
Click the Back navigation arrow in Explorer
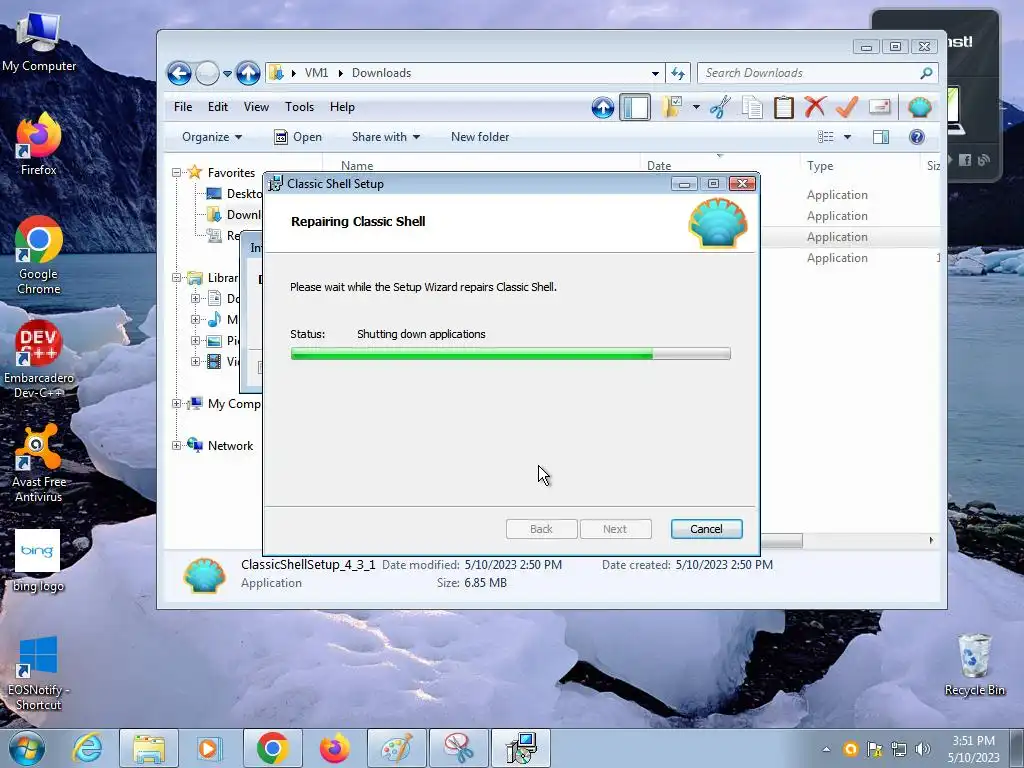tap(179, 73)
